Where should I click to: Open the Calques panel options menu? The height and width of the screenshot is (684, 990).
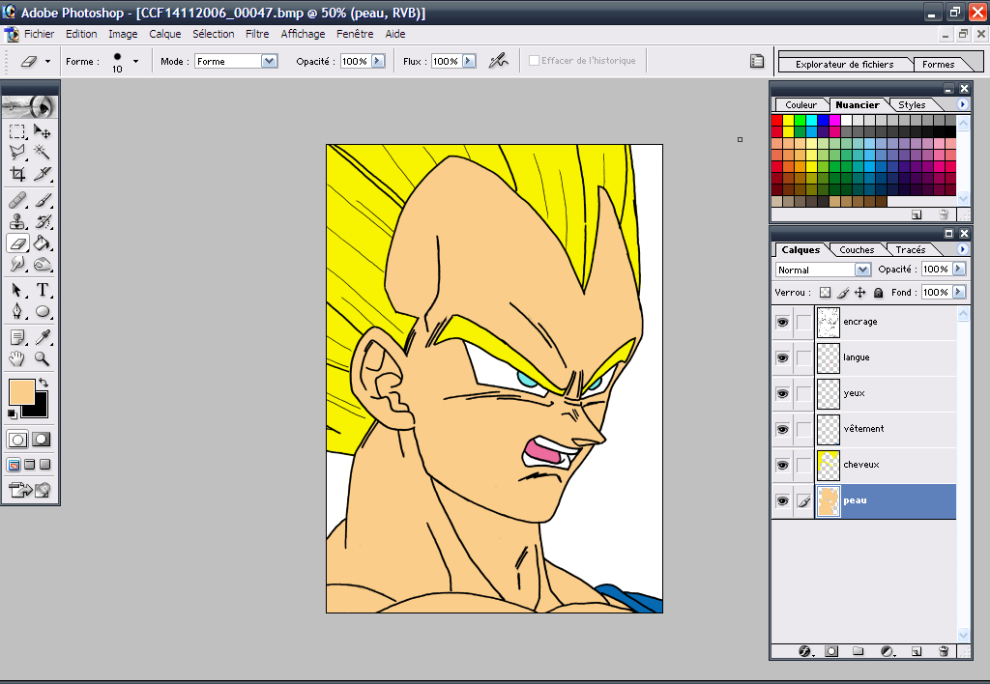tap(962, 249)
